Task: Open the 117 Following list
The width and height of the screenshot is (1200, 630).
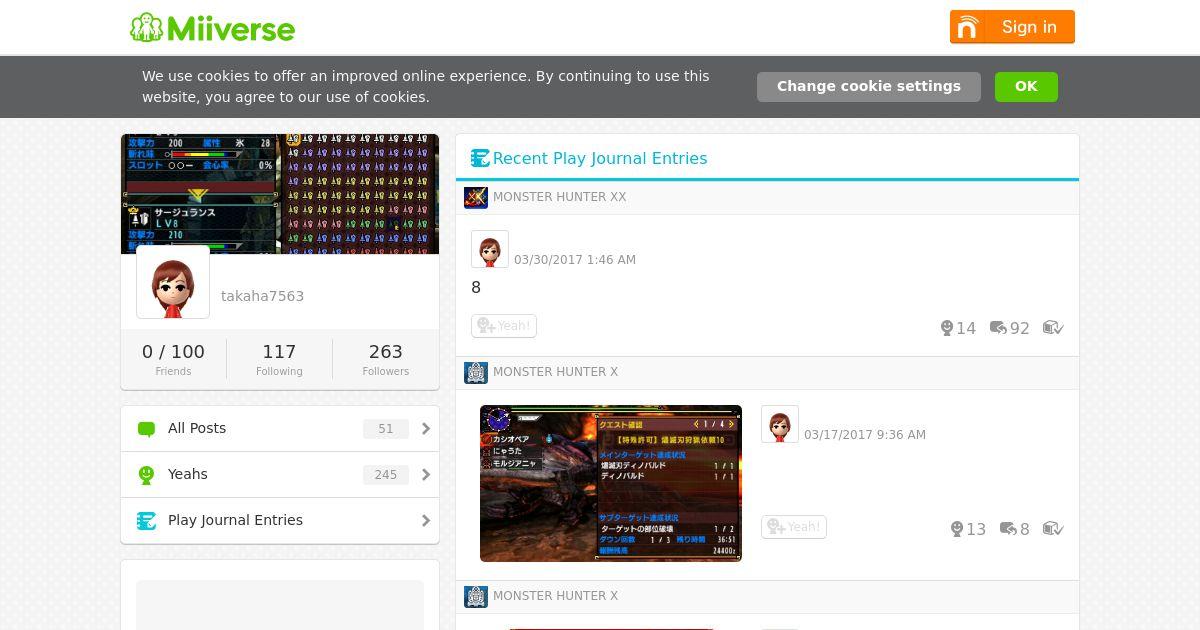Action: click(279, 359)
